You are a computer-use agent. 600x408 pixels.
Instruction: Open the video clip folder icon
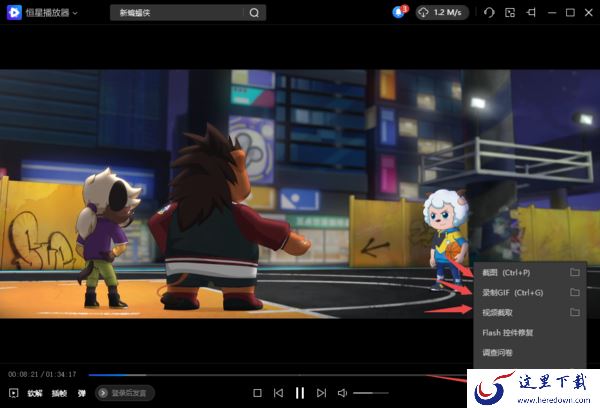[x=574, y=312]
